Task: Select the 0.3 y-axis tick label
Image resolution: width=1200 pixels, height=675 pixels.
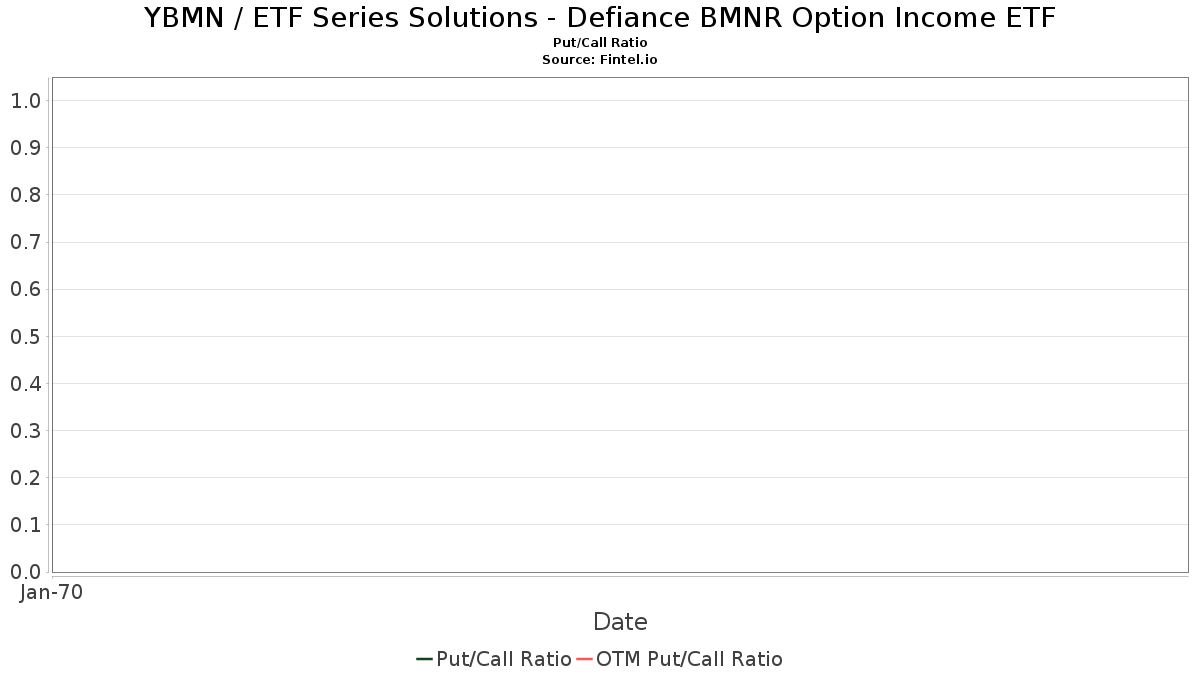Action: point(25,431)
